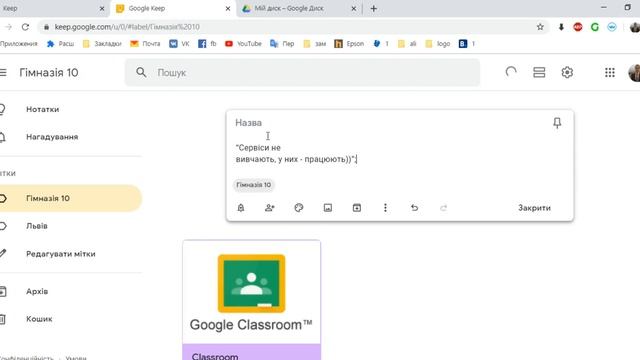Pin the open note
This screenshot has width=640, height=360.
[557, 123]
